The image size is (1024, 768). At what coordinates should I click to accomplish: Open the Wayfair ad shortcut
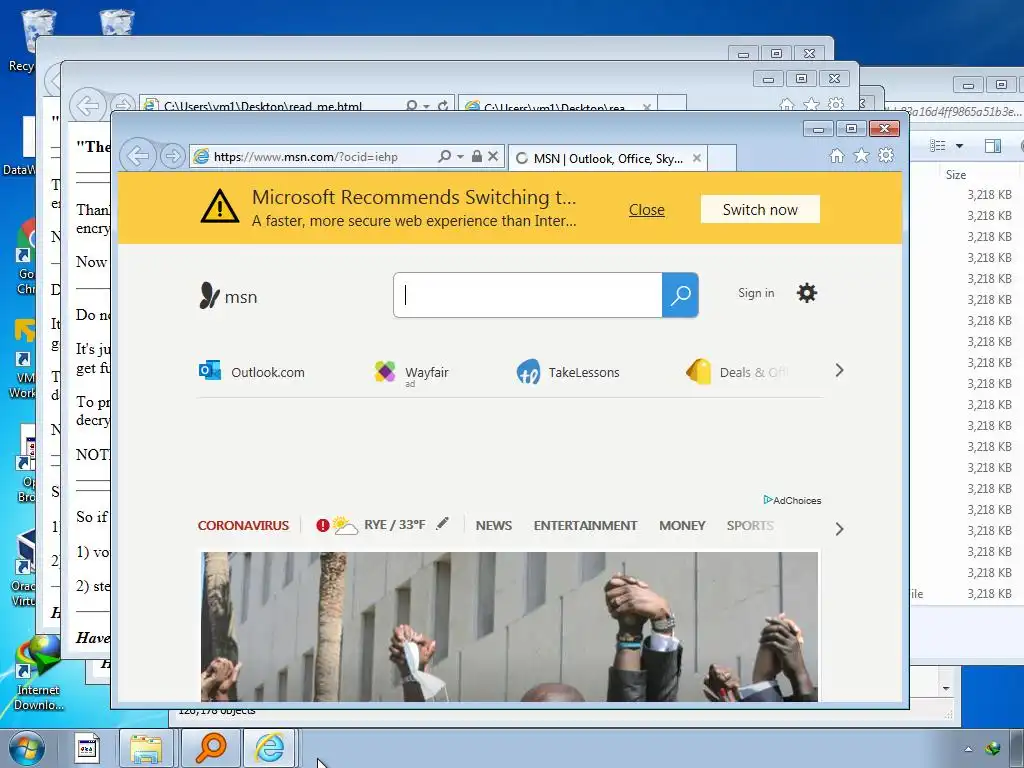(411, 372)
